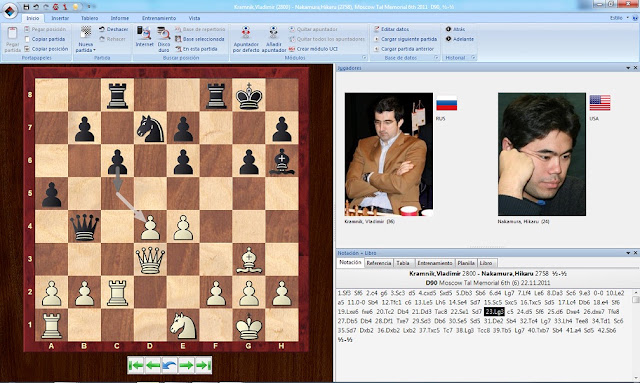Screen dimensions: 640x383
Task: Open the Vista ribbon tab
Action: [x=194, y=18]
